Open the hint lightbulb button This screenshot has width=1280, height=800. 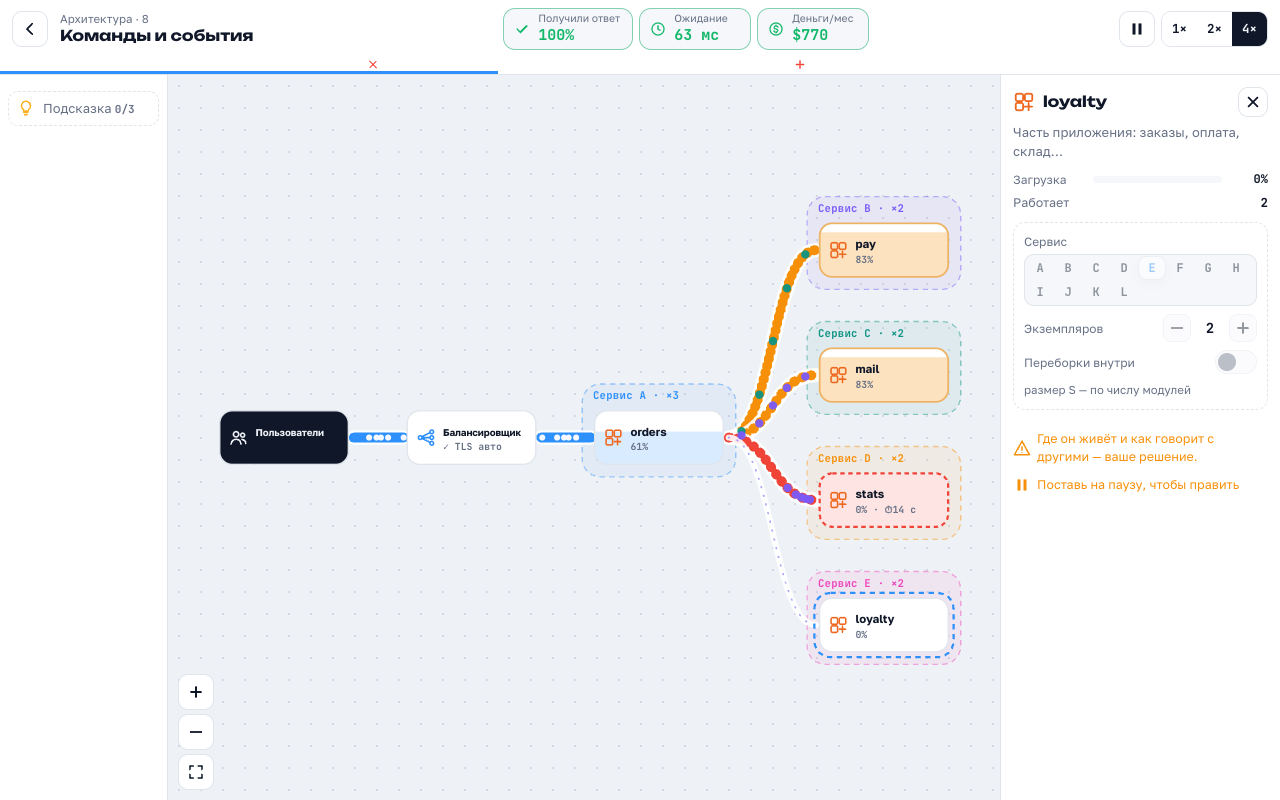(x=84, y=109)
